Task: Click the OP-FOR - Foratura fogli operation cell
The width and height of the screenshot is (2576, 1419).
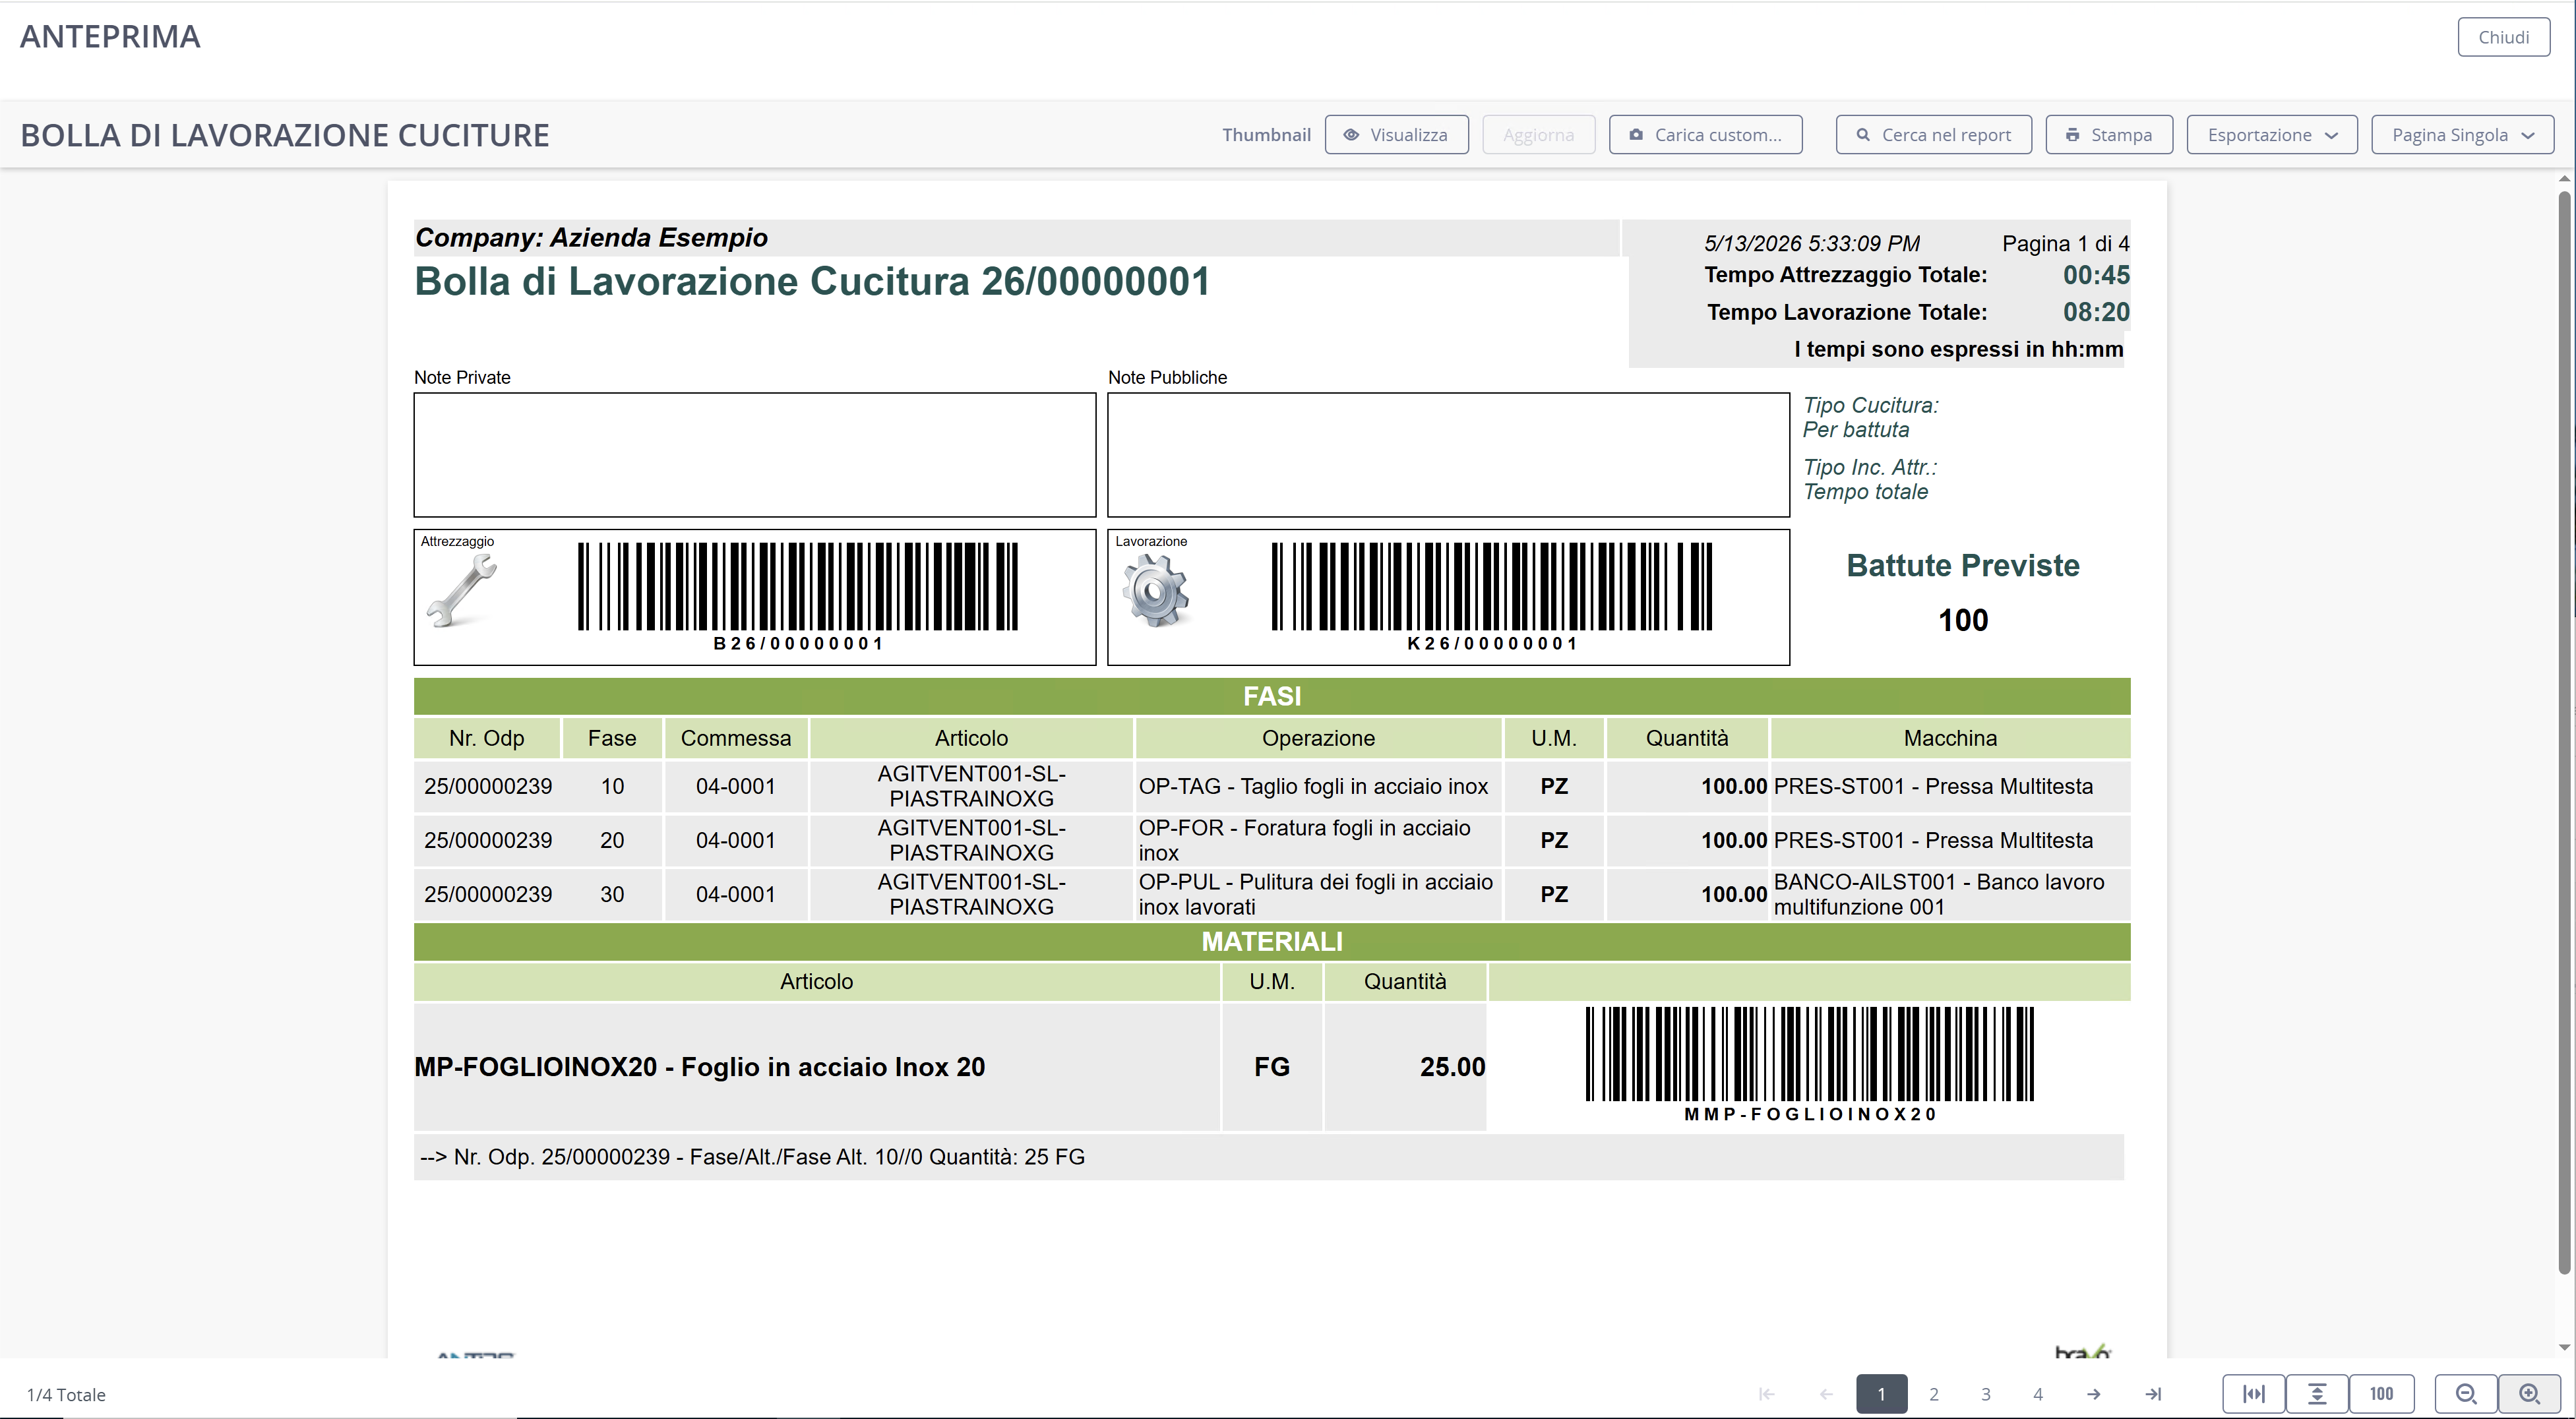Action: pos(1318,840)
